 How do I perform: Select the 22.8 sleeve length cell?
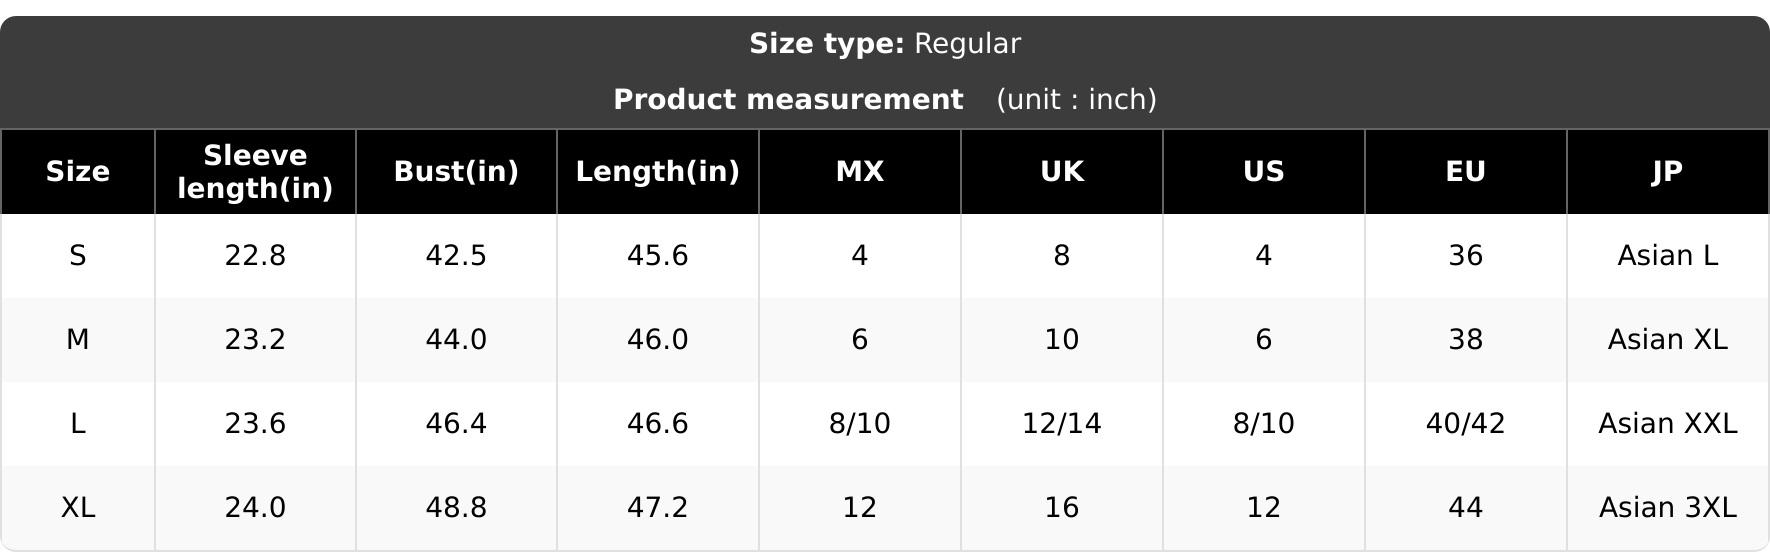(x=255, y=256)
